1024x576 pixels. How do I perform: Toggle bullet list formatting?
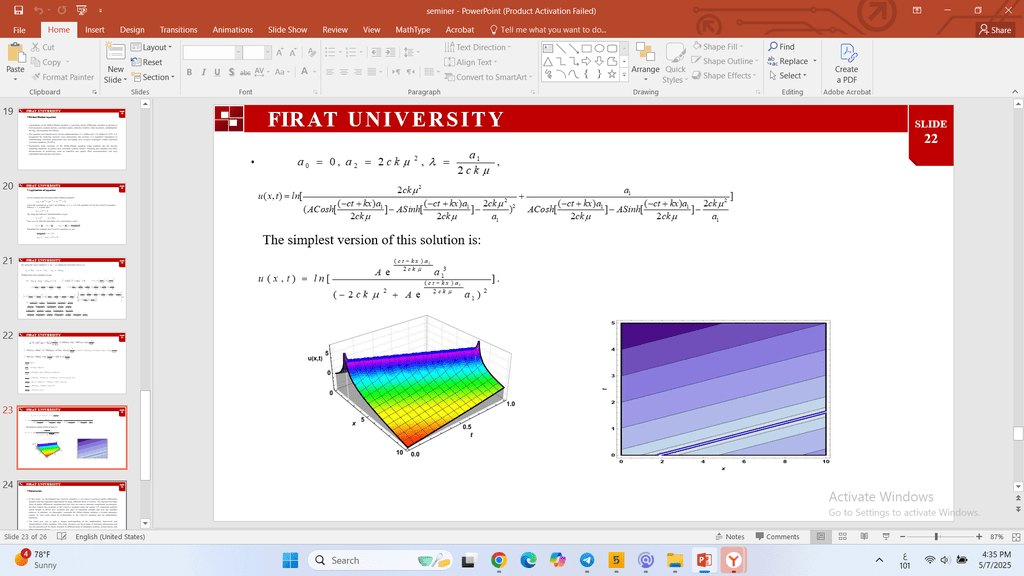(x=330, y=52)
